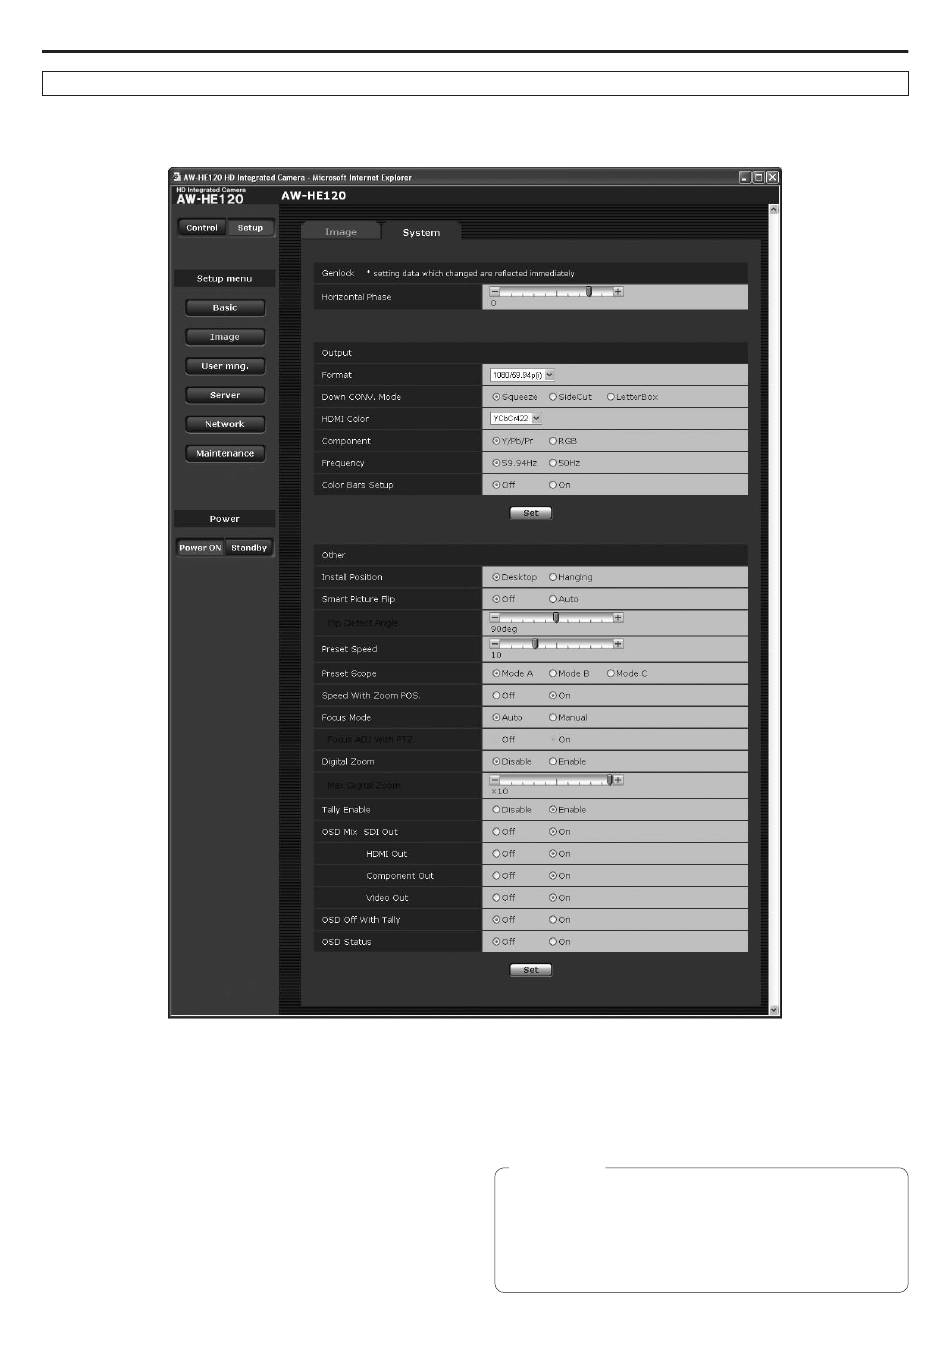Turn Off OSD Mix Component Out
This screenshot has height=1369, width=950.
point(496,876)
